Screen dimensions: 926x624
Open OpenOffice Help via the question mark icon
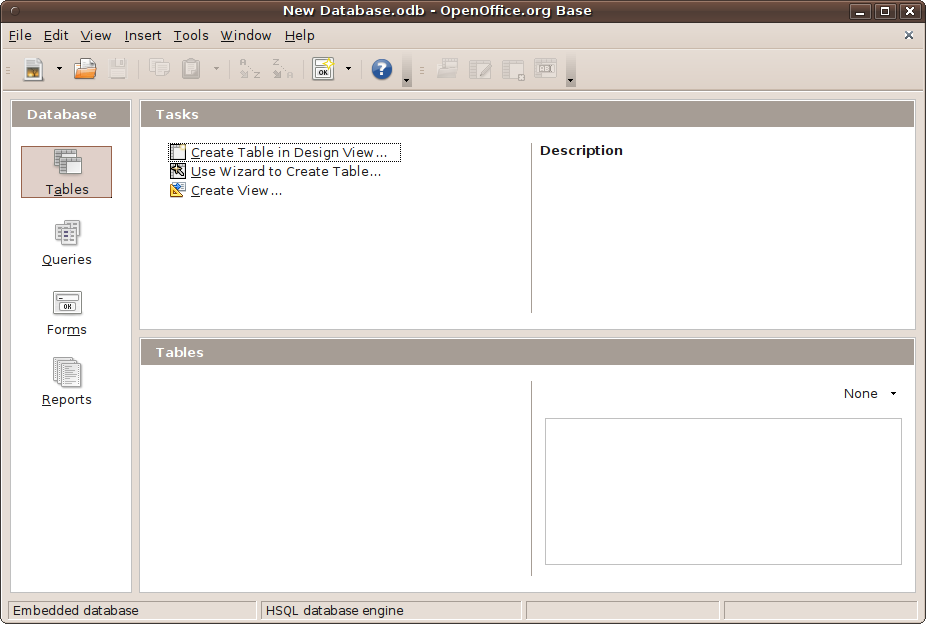pos(381,69)
